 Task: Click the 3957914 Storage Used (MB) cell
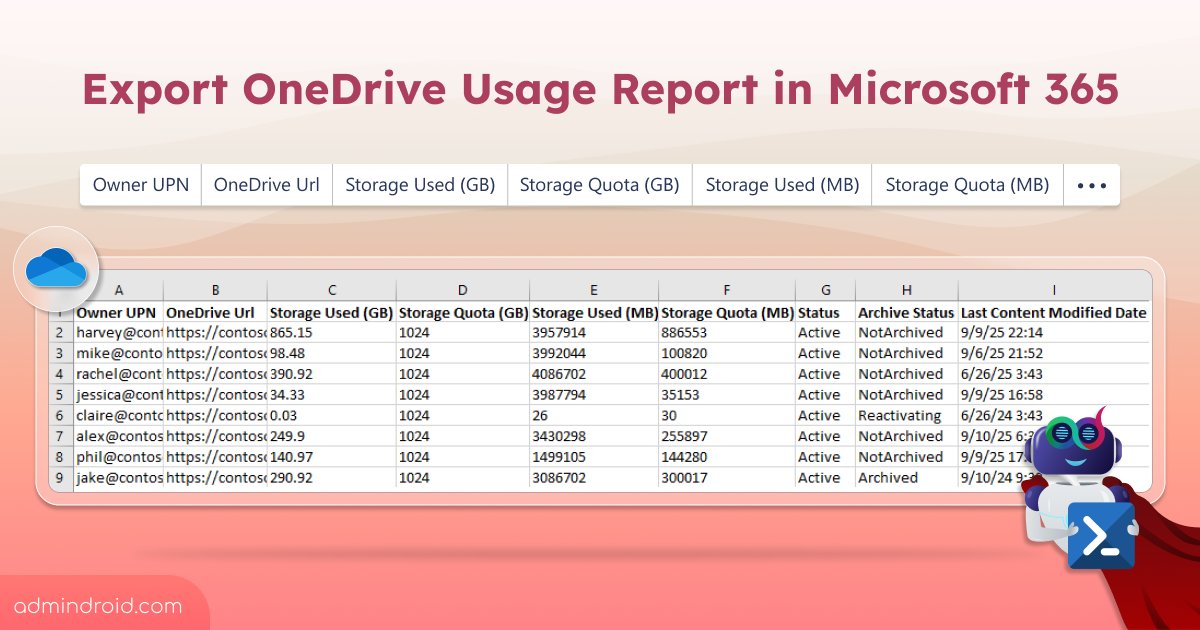(x=594, y=332)
